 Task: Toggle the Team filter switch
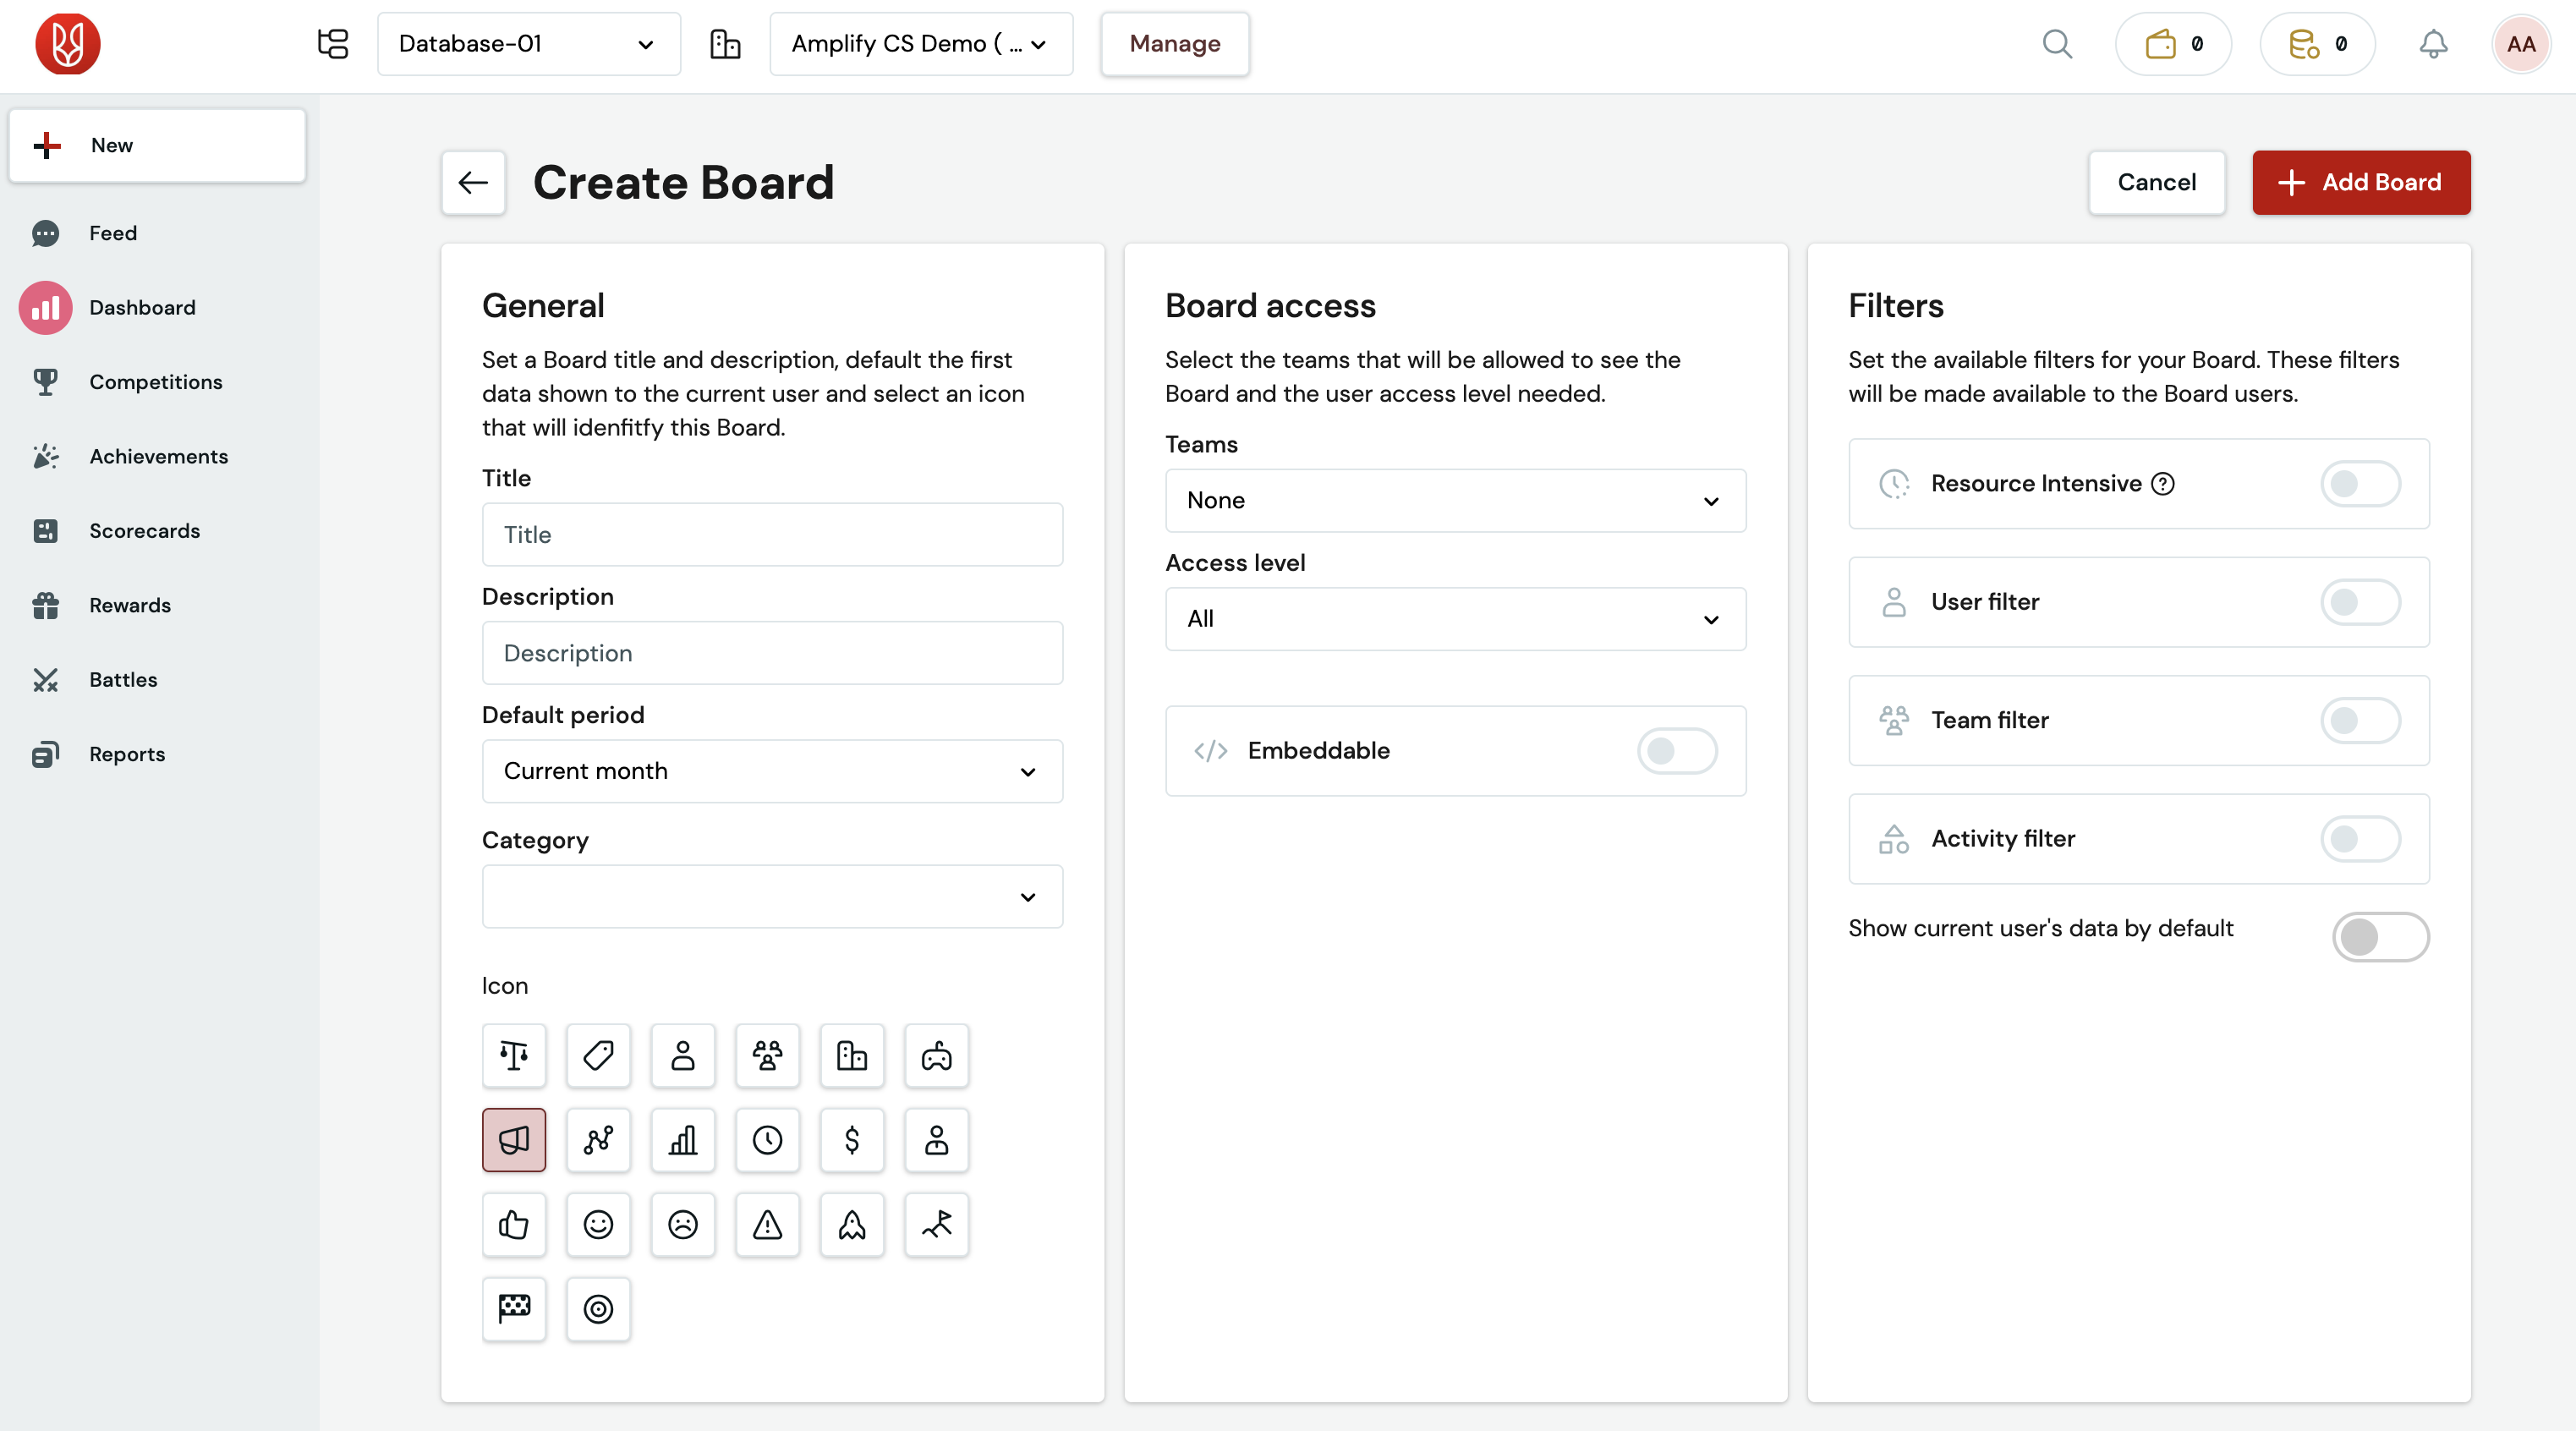click(2360, 720)
